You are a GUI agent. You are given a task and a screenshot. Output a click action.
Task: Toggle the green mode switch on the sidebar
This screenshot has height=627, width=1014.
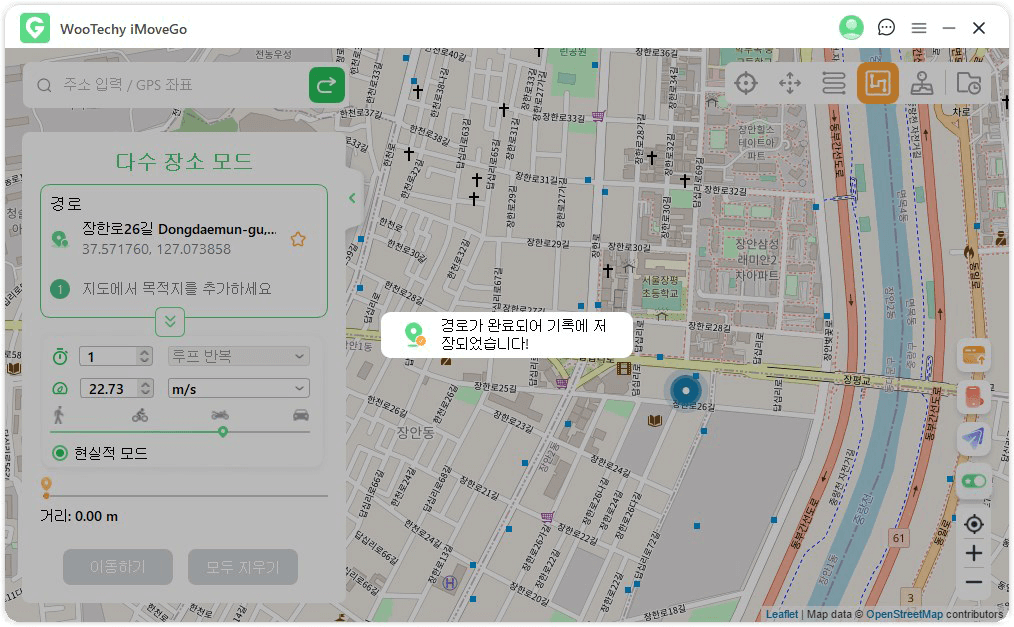coord(975,481)
